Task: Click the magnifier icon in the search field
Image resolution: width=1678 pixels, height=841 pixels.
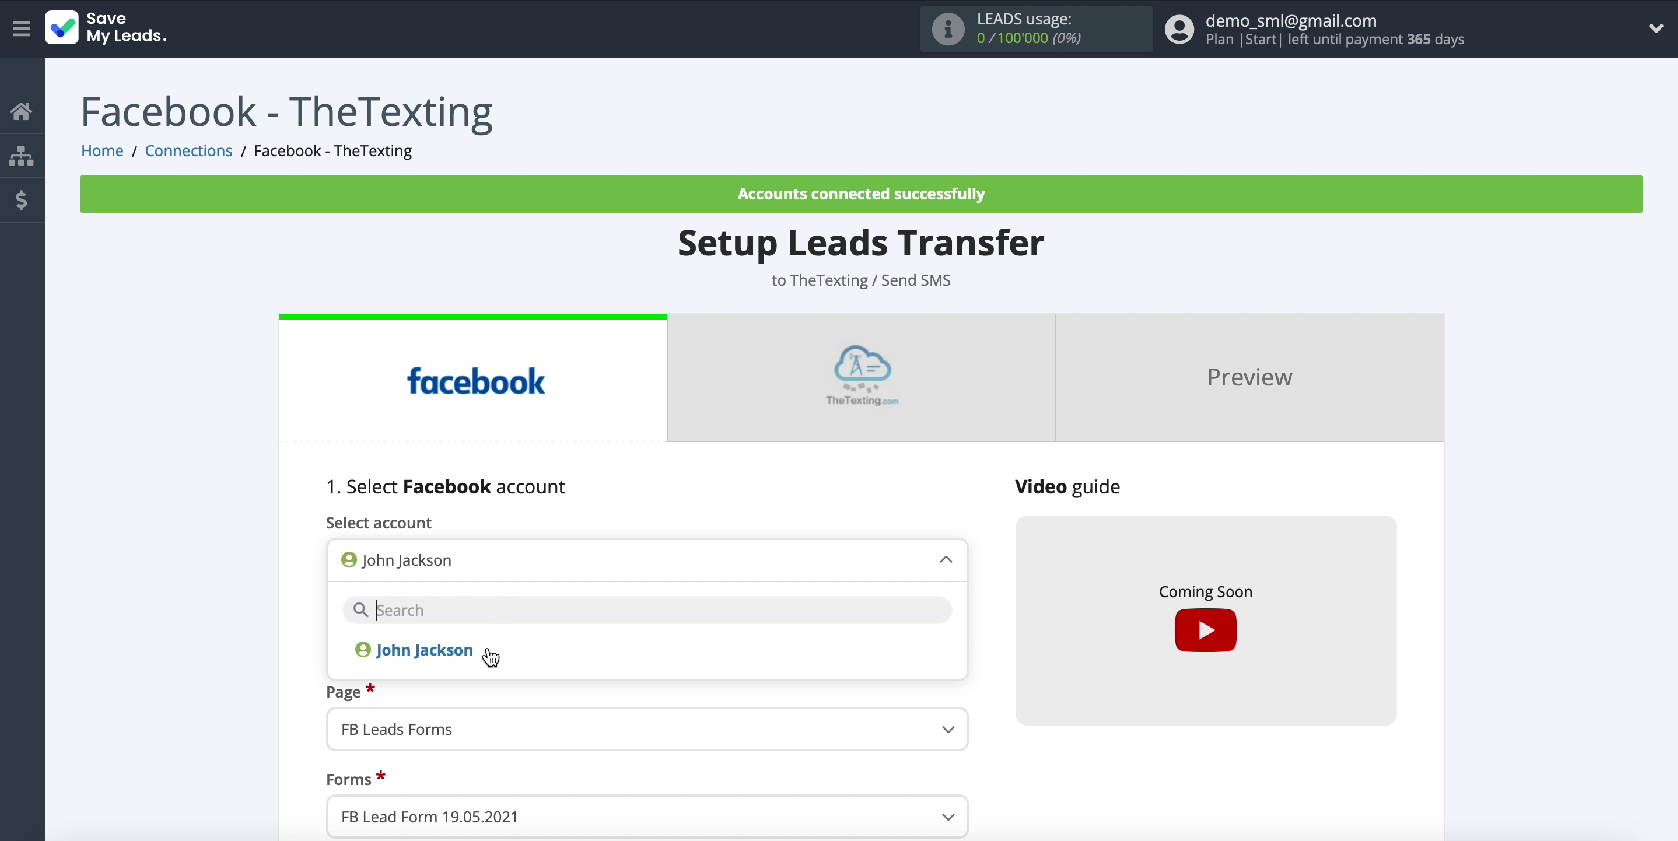Action: coord(360,610)
